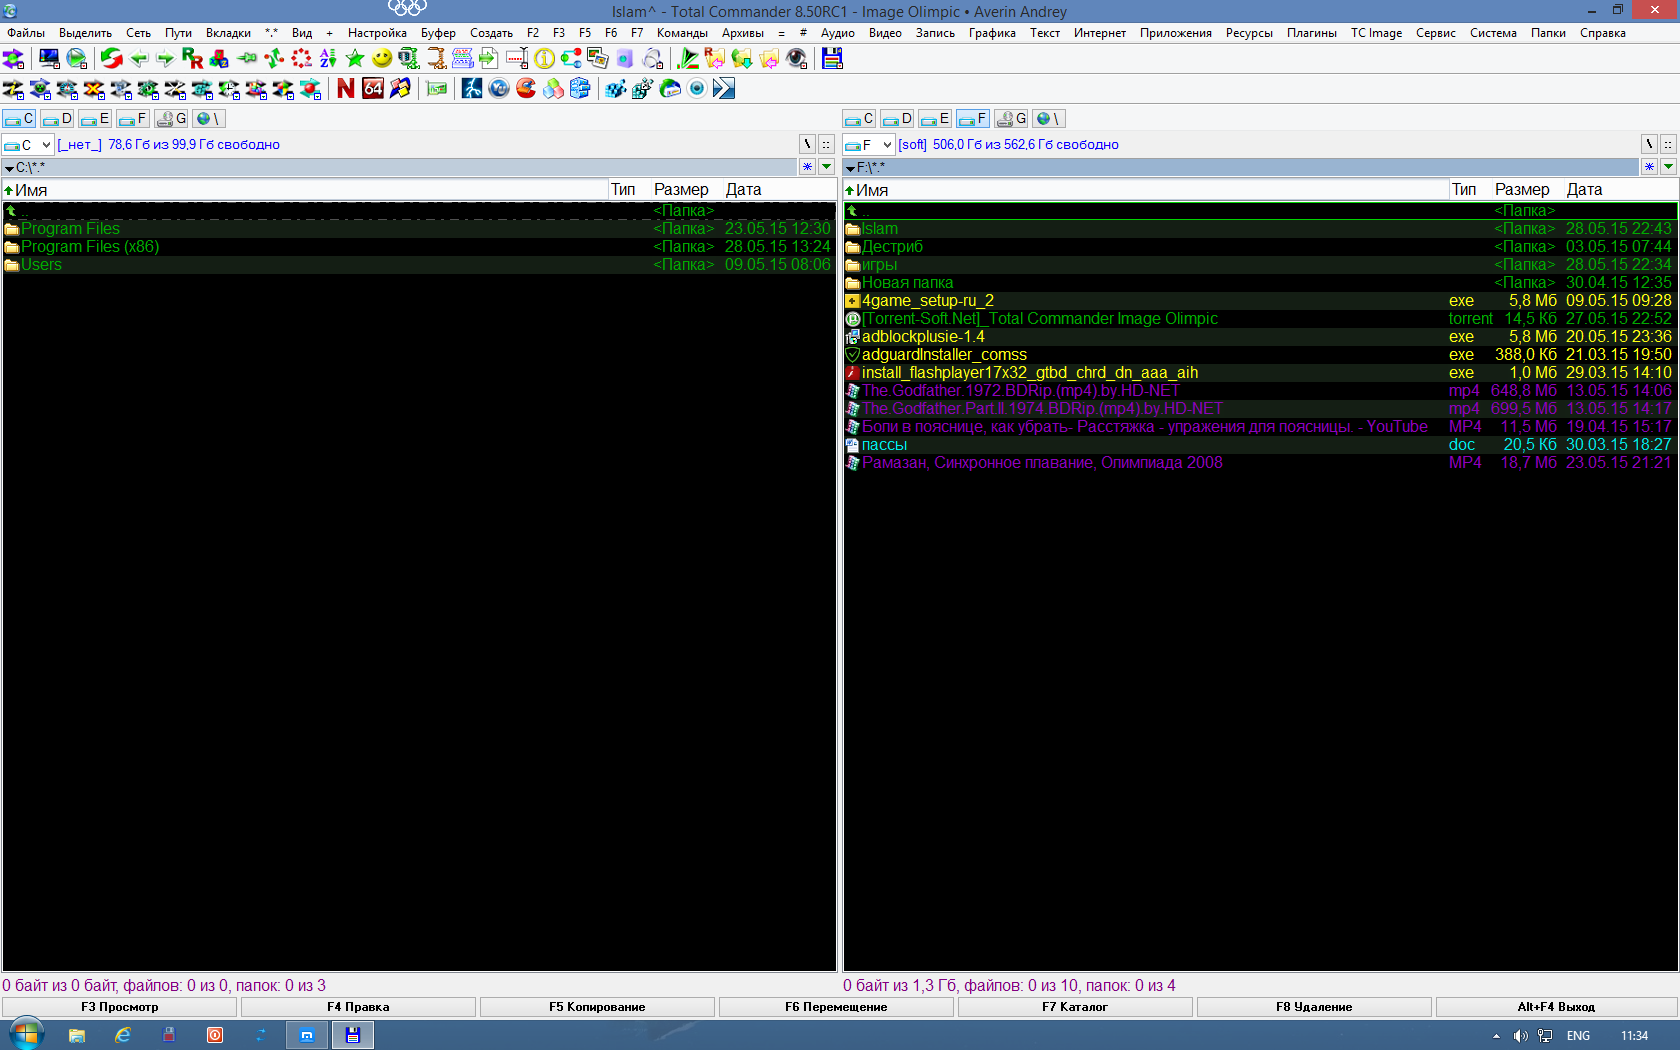The height and width of the screenshot is (1050, 1680).
Task: Click the yellow info circle icon
Action: (x=544, y=59)
